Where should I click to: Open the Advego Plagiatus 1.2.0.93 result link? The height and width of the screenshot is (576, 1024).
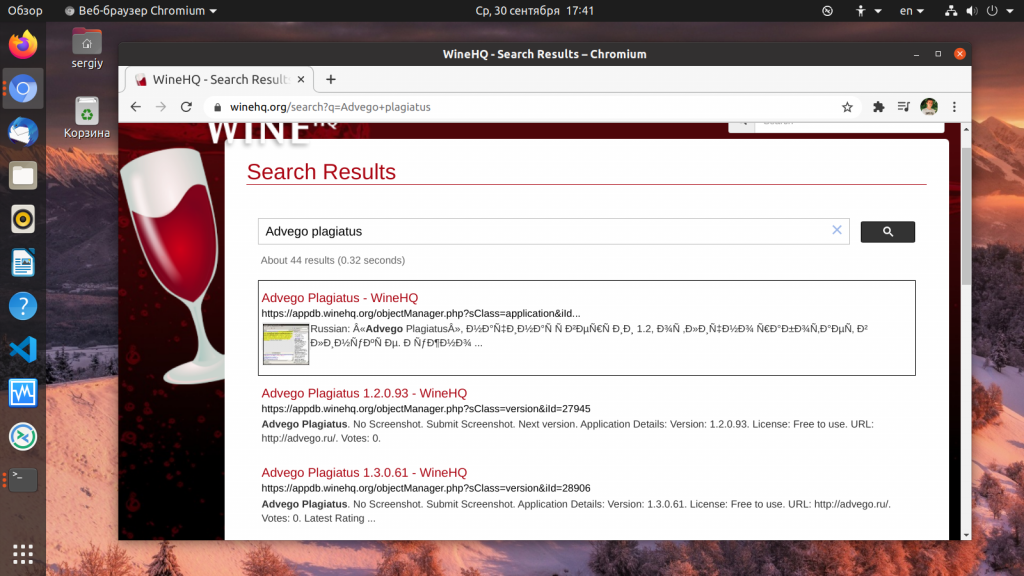click(x=364, y=393)
